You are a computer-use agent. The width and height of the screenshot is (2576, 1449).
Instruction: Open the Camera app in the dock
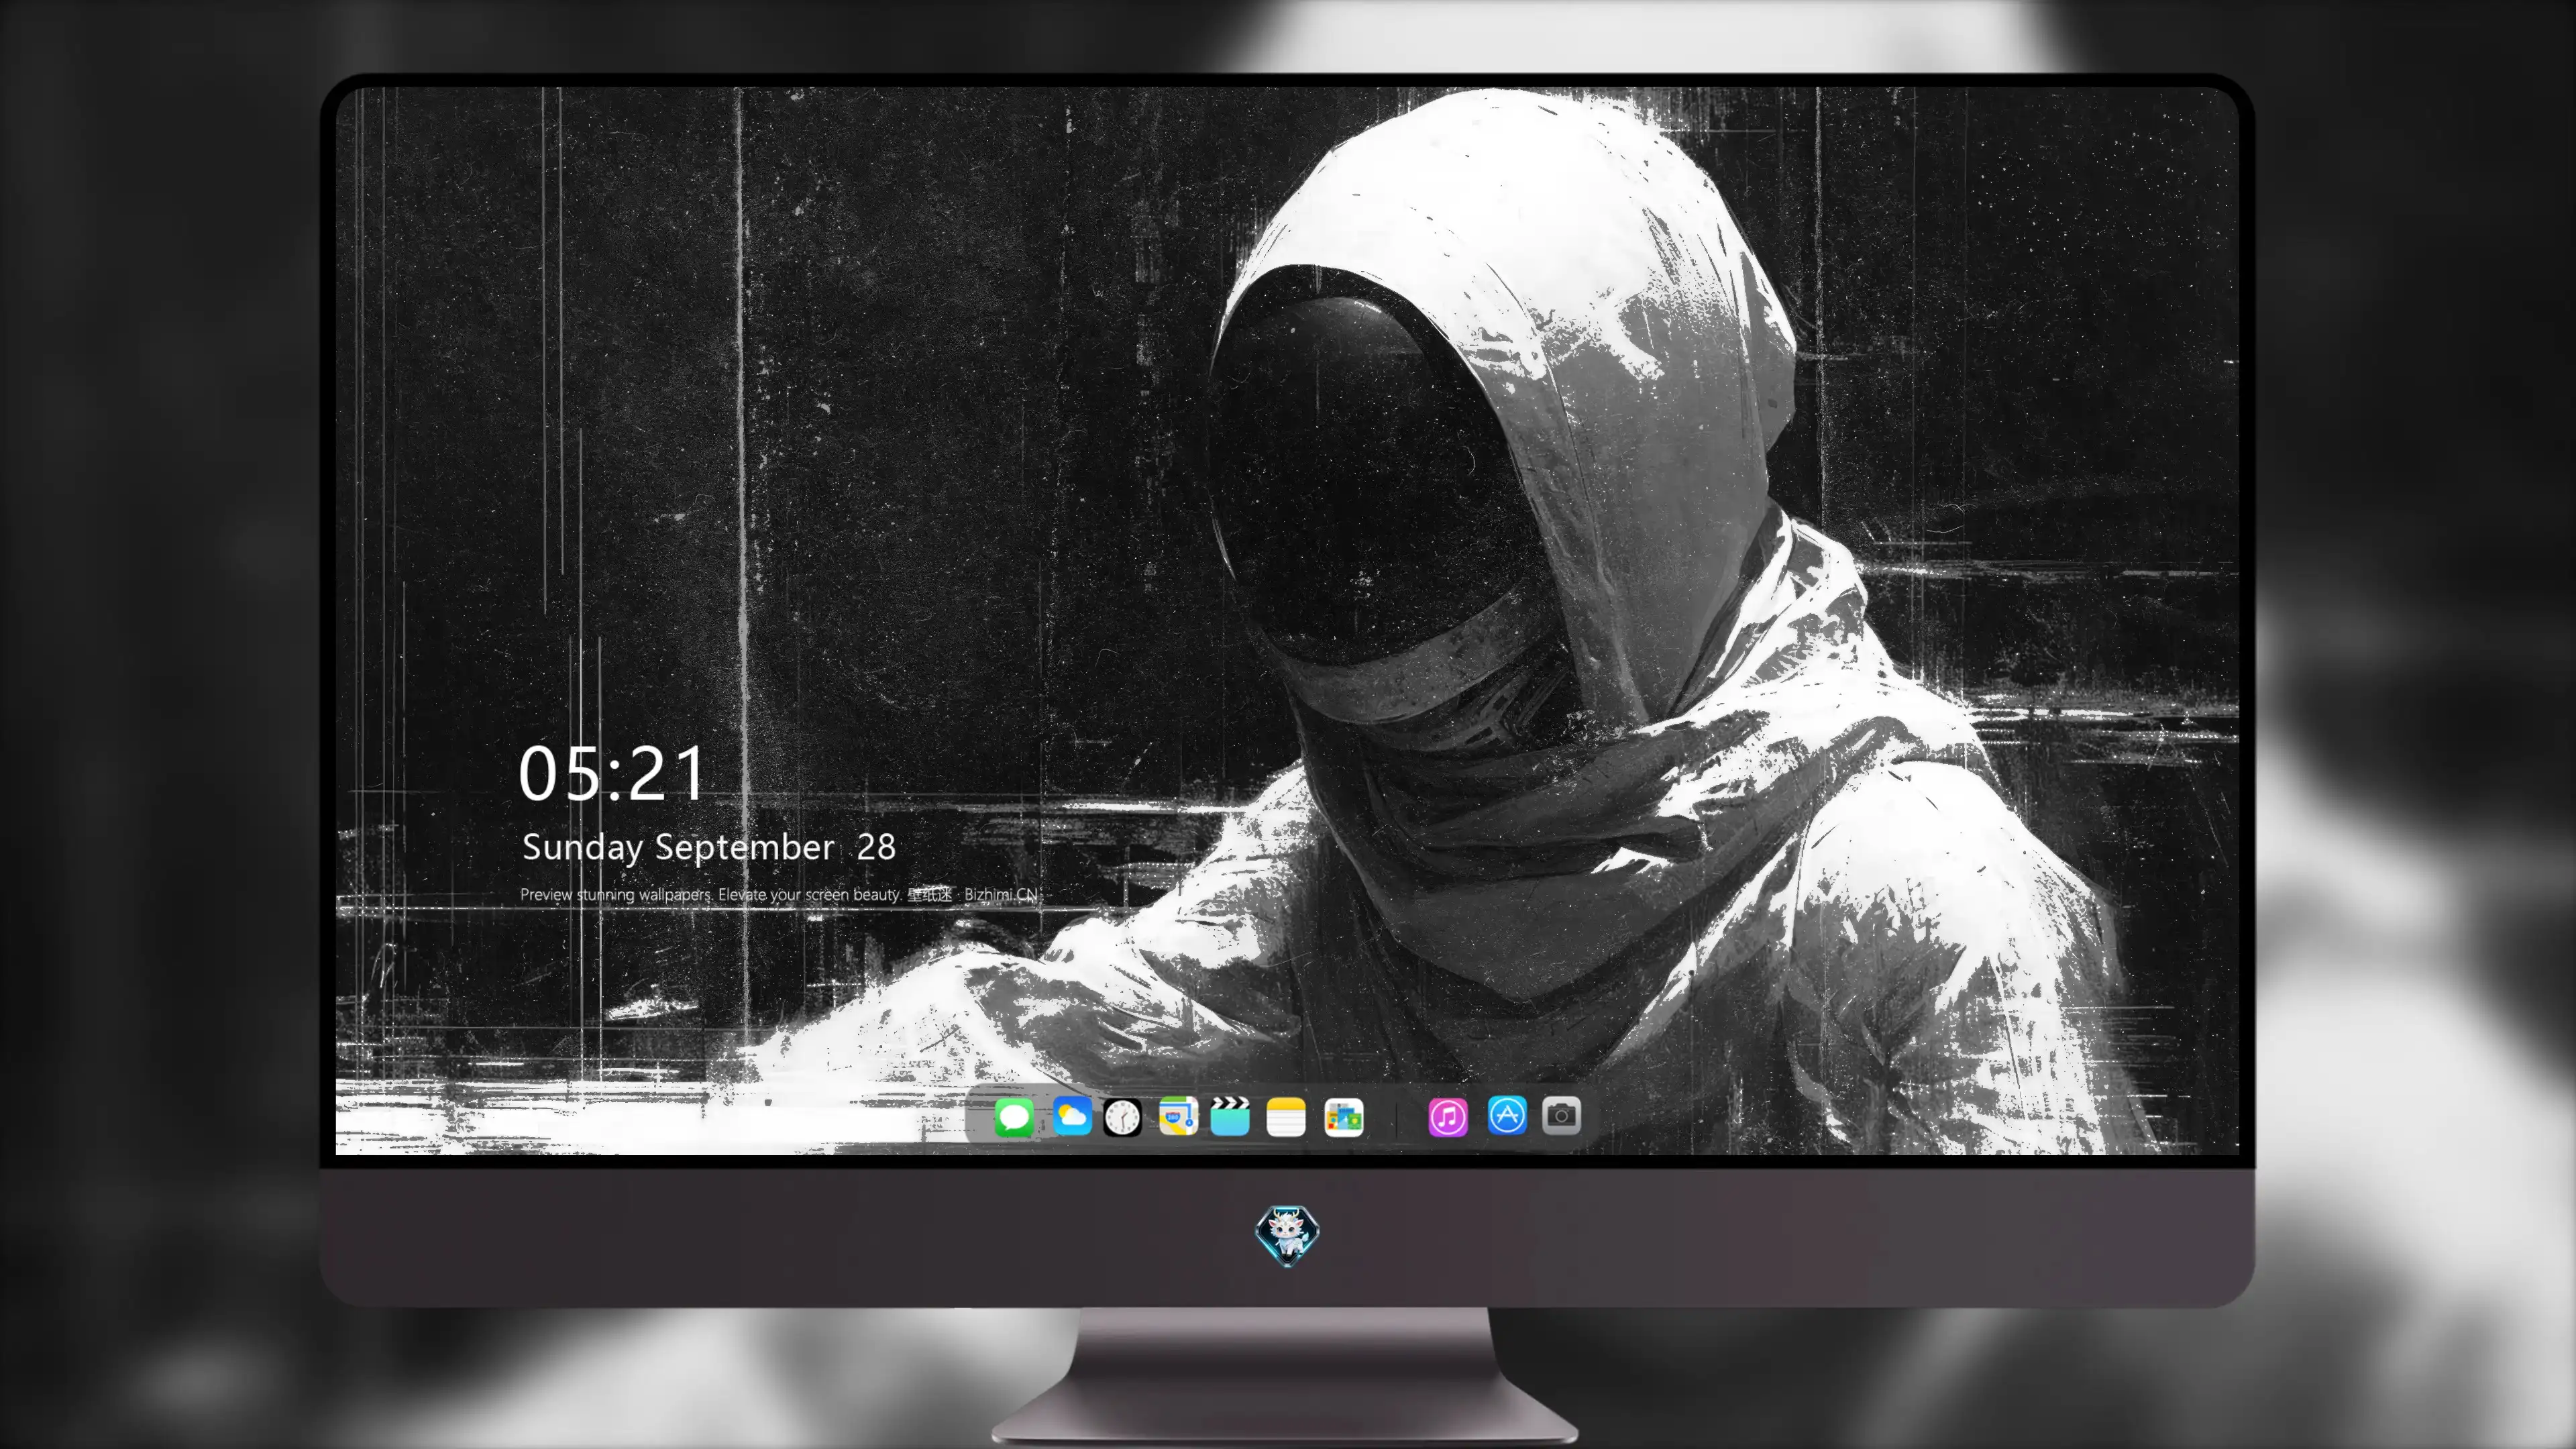pos(1561,1115)
